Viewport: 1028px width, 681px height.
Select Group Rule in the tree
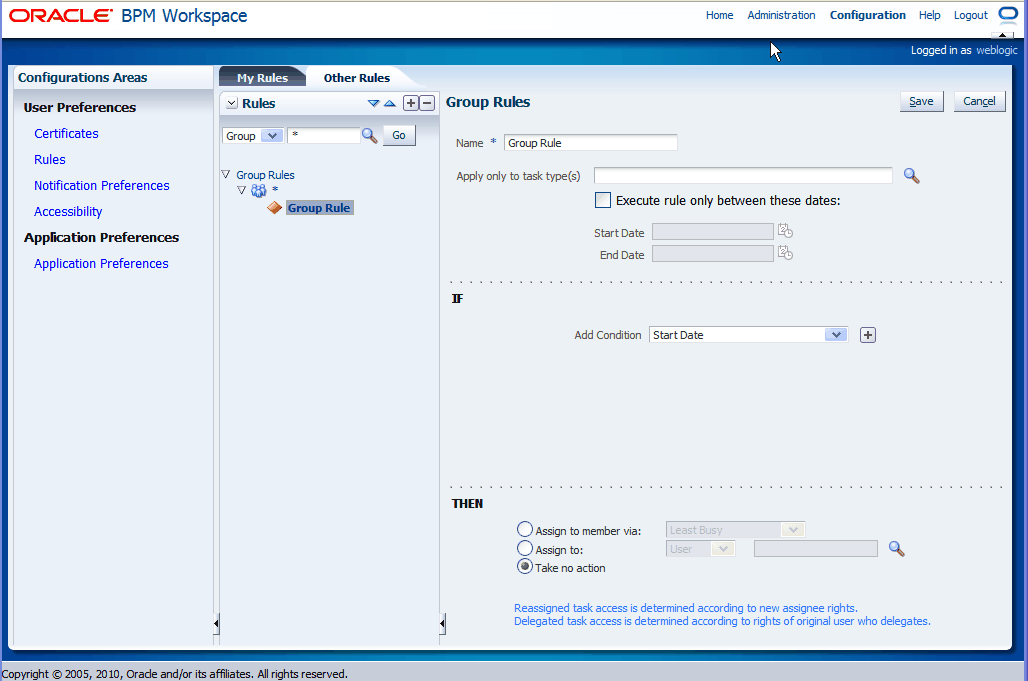click(319, 208)
